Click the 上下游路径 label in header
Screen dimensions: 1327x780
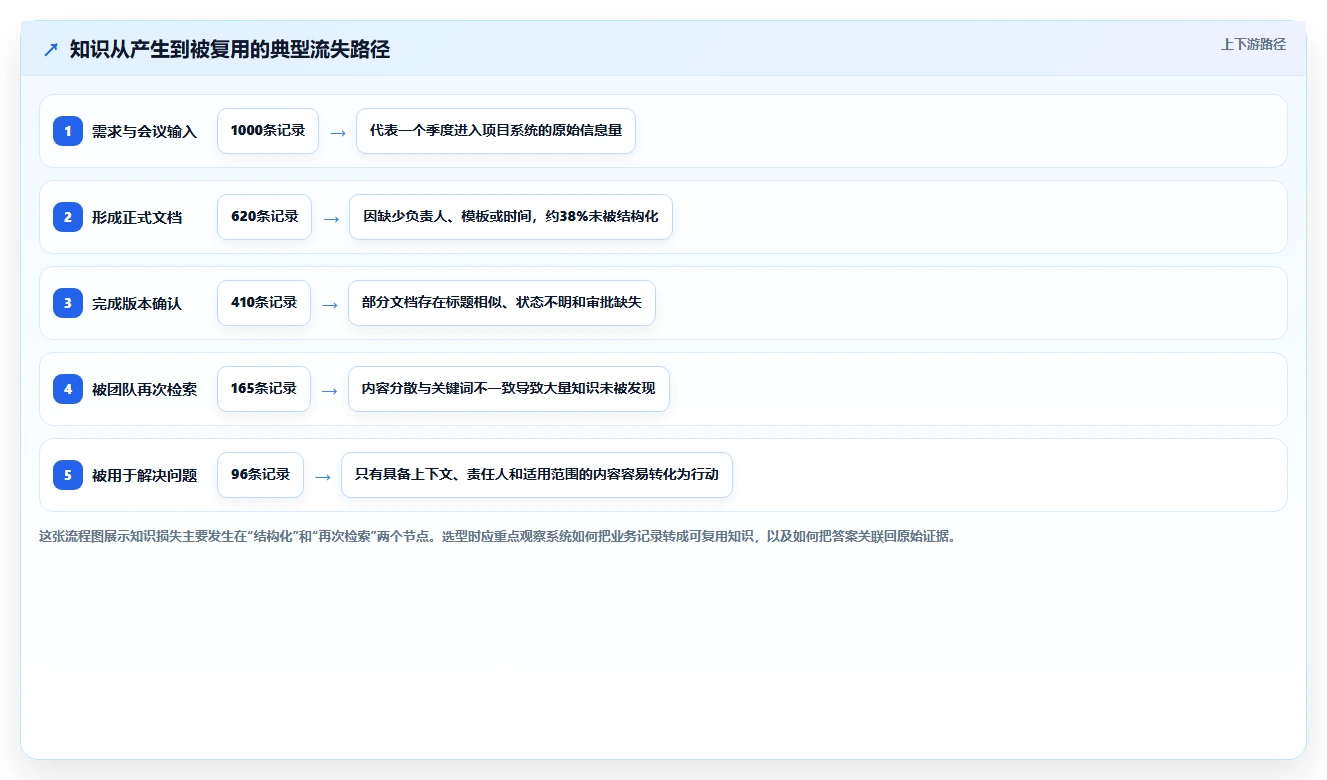click(1253, 44)
